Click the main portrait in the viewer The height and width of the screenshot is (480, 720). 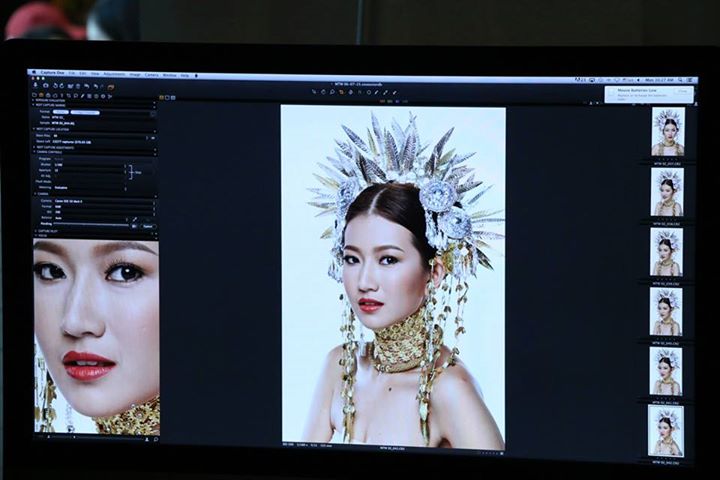[393, 277]
